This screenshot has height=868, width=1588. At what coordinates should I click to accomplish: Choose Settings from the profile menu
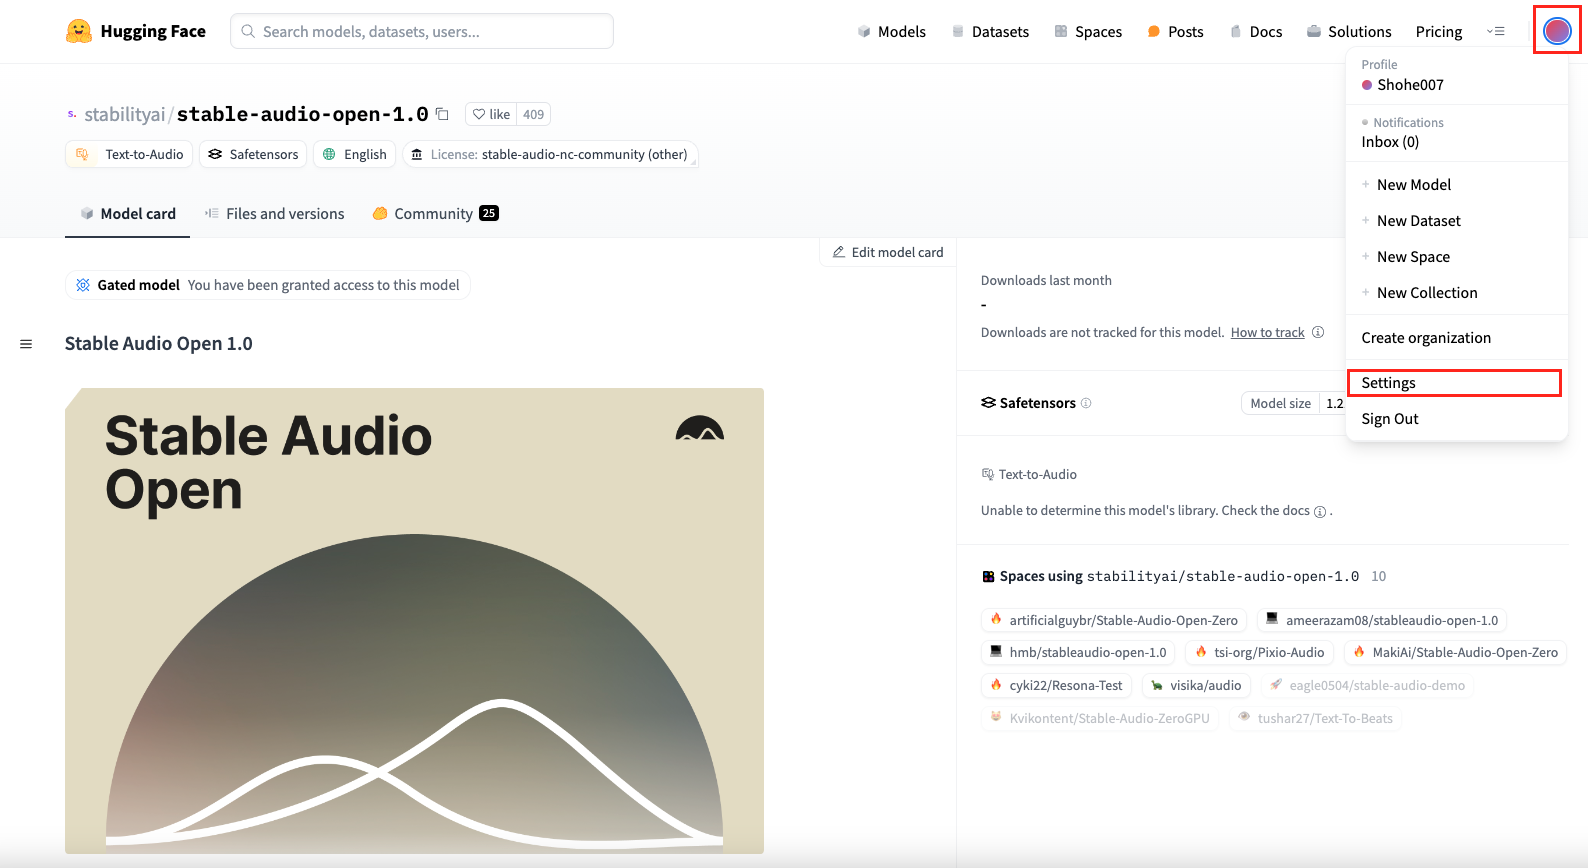(1388, 383)
